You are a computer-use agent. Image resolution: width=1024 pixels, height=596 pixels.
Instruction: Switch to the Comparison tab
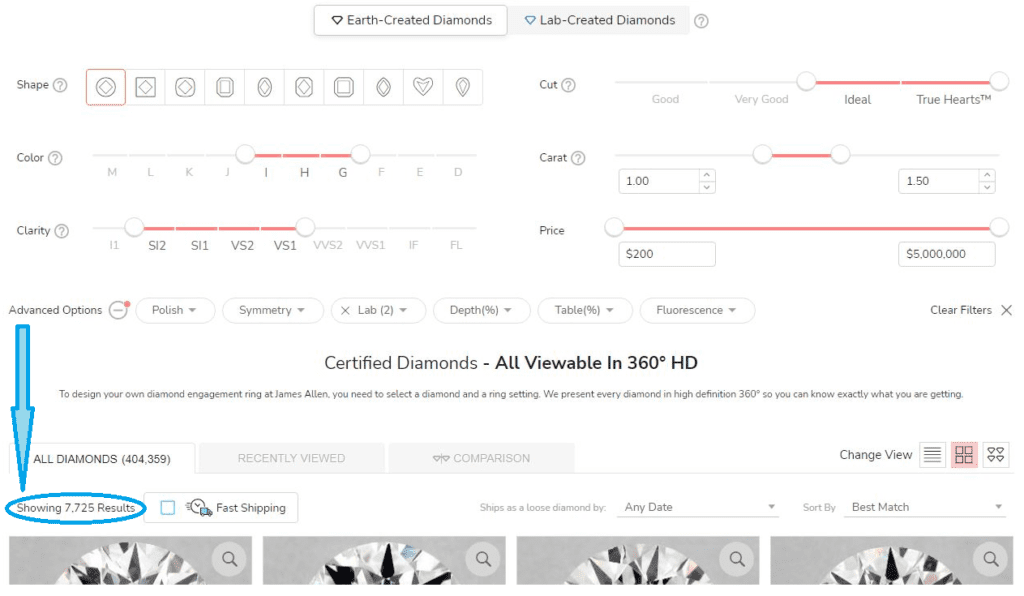click(481, 458)
